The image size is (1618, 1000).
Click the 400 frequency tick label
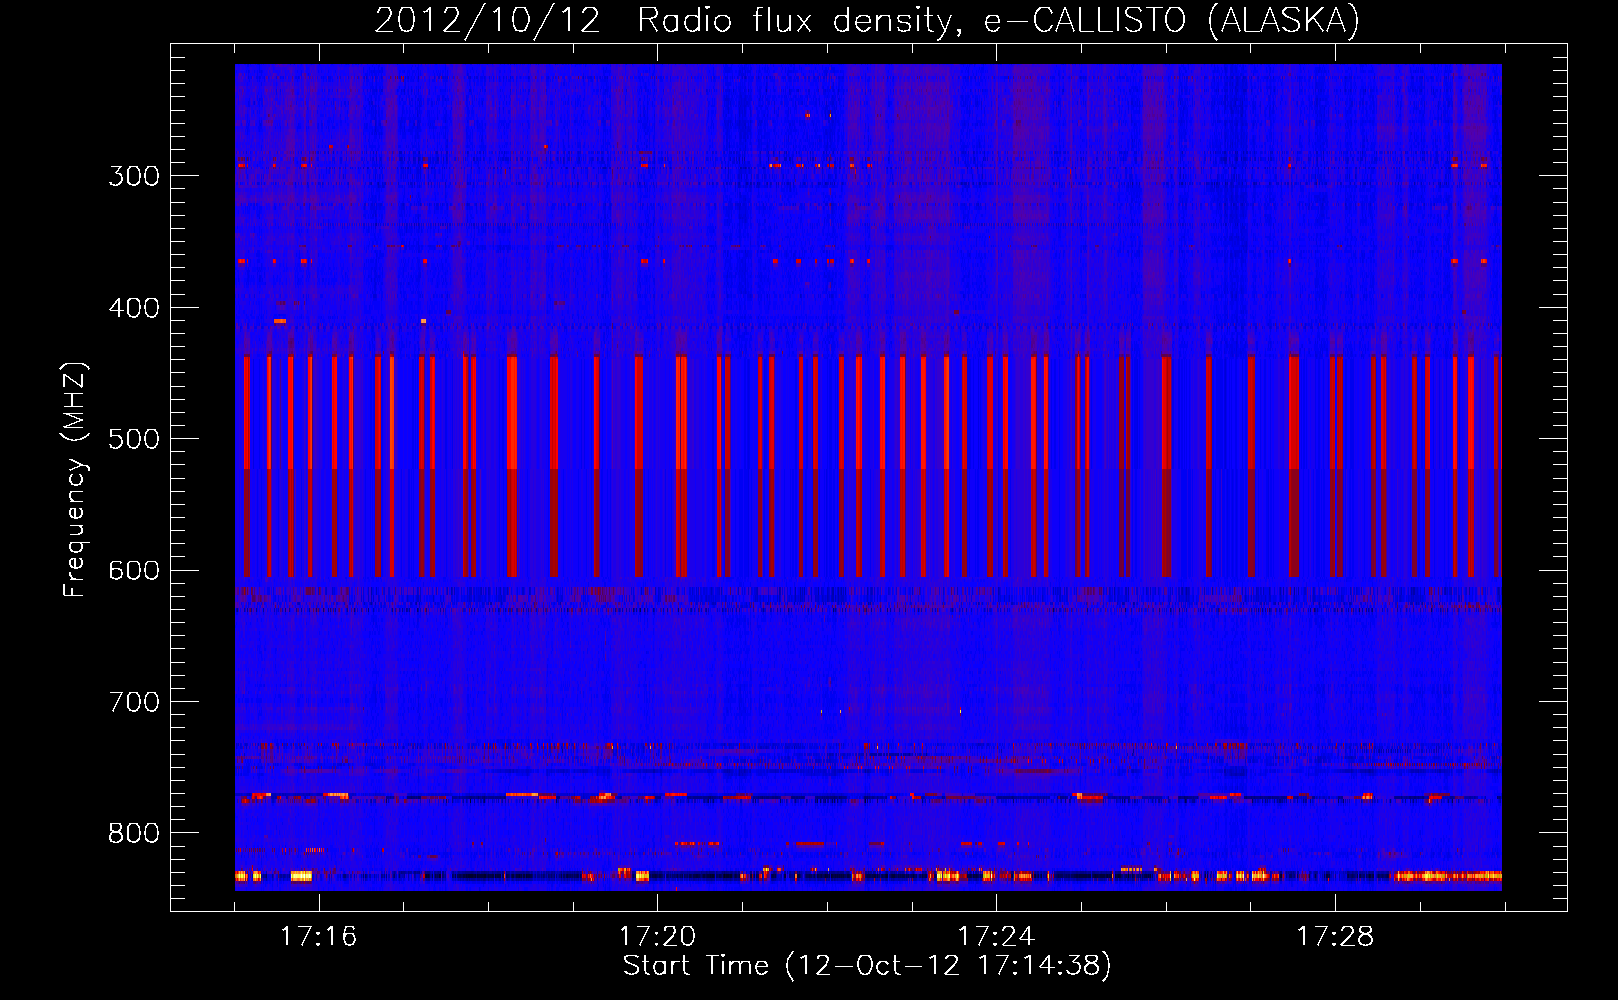tap(134, 308)
